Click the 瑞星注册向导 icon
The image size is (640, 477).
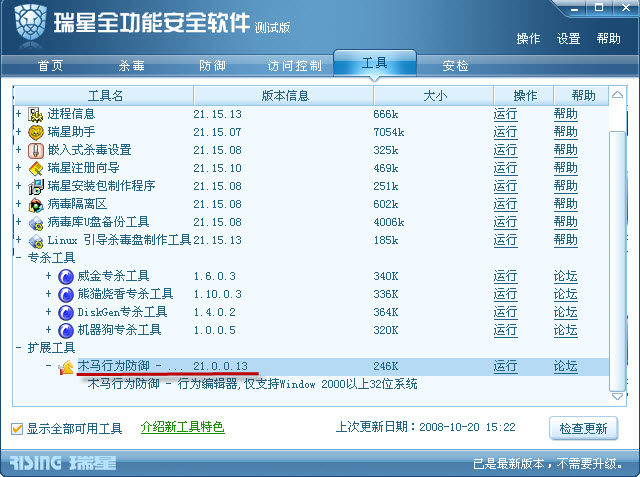click(36, 169)
